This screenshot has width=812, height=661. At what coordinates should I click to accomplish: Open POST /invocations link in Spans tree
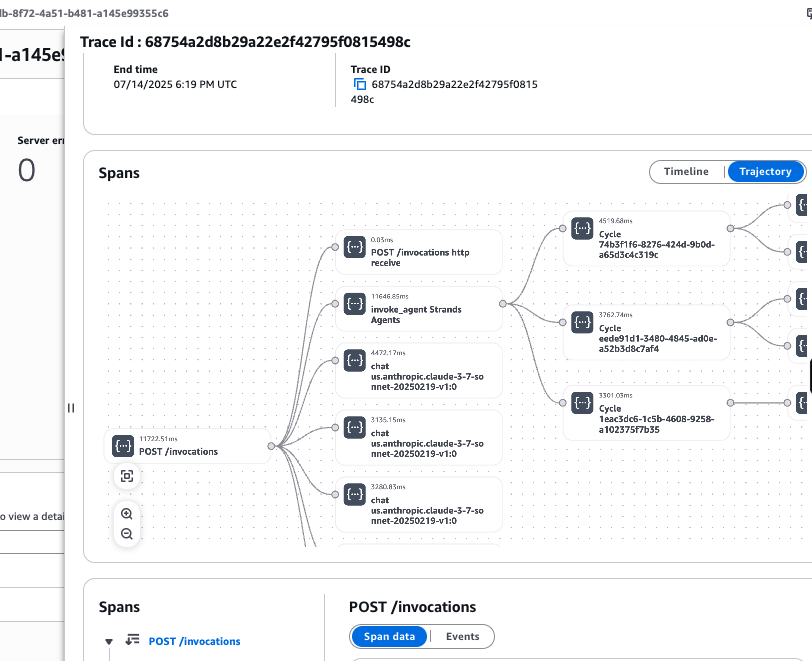(x=194, y=642)
